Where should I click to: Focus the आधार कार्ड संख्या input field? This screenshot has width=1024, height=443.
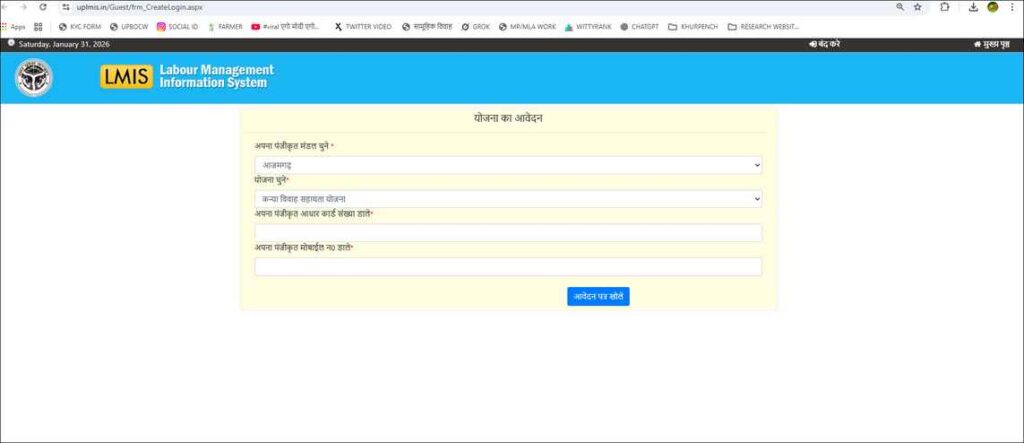click(508, 233)
